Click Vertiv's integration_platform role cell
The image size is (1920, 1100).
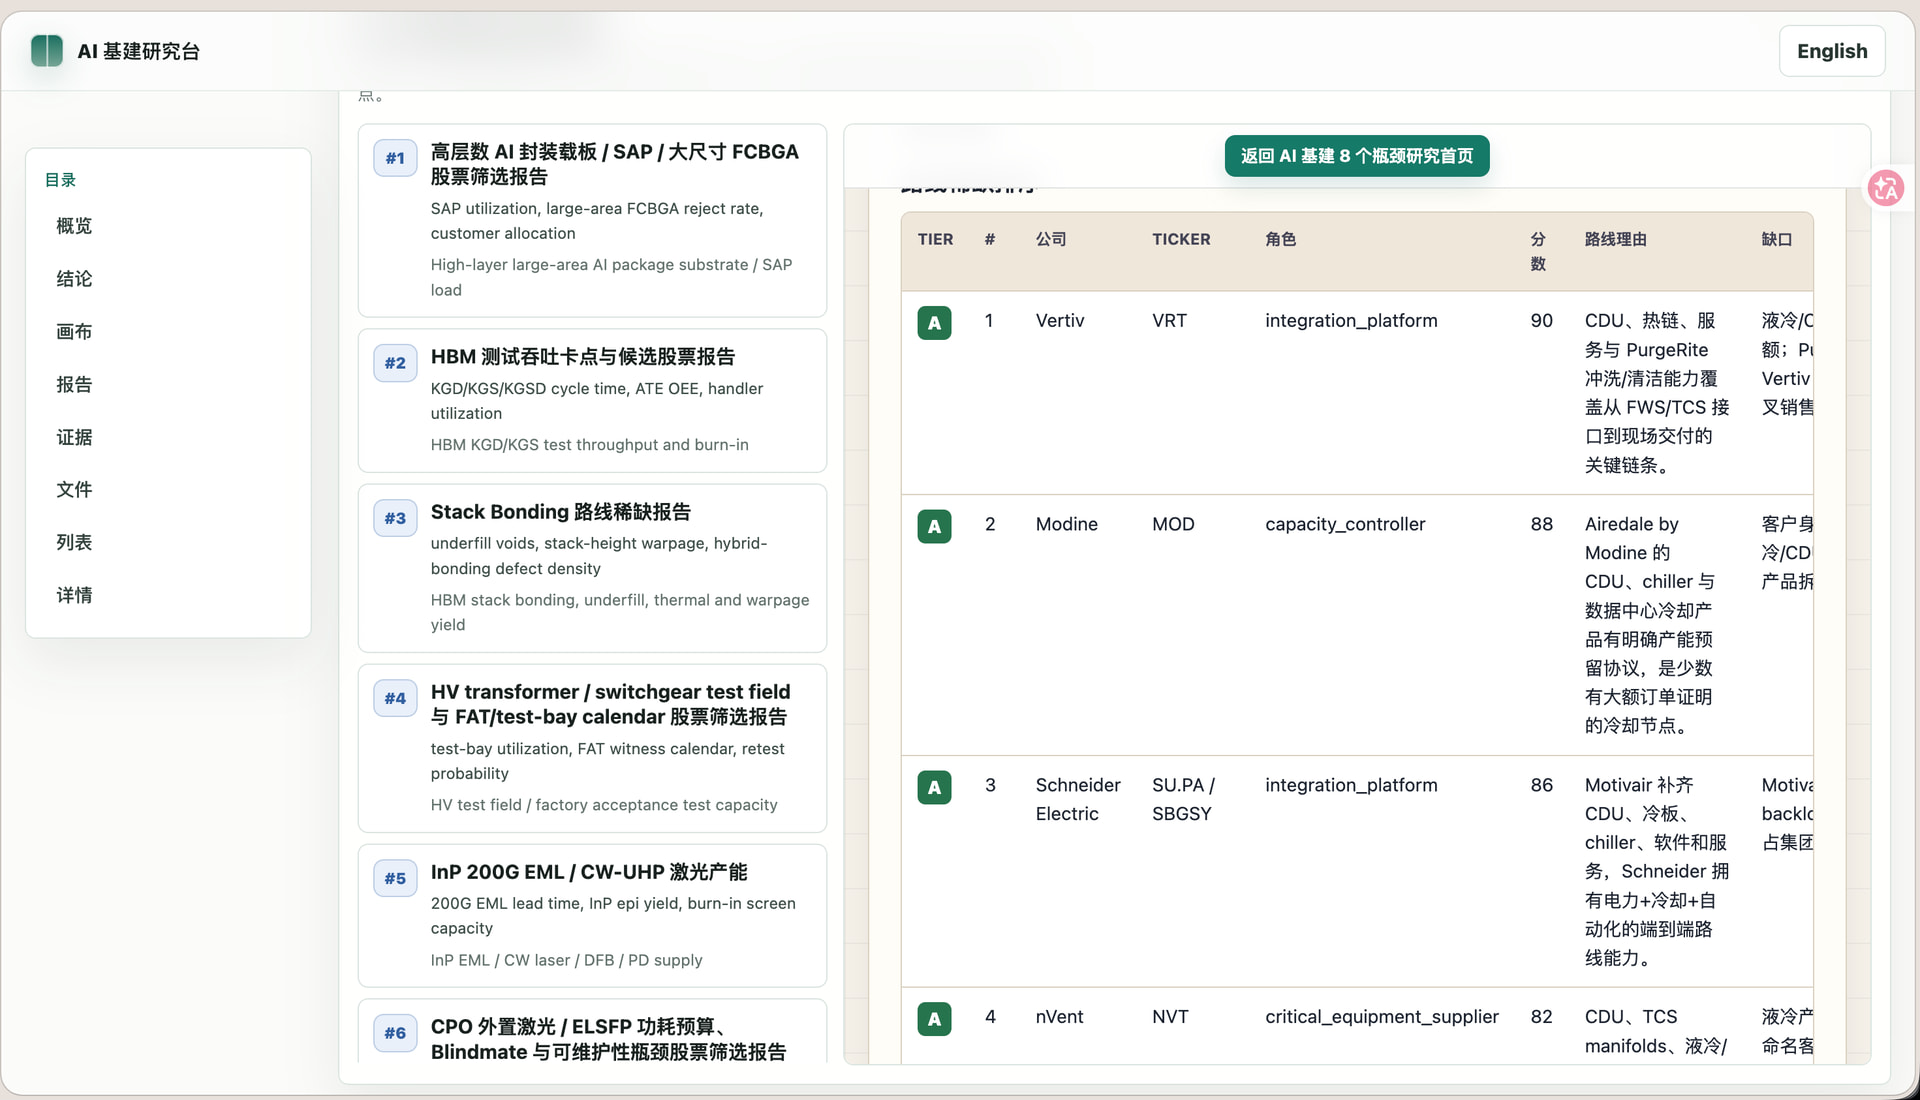click(1351, 321)
